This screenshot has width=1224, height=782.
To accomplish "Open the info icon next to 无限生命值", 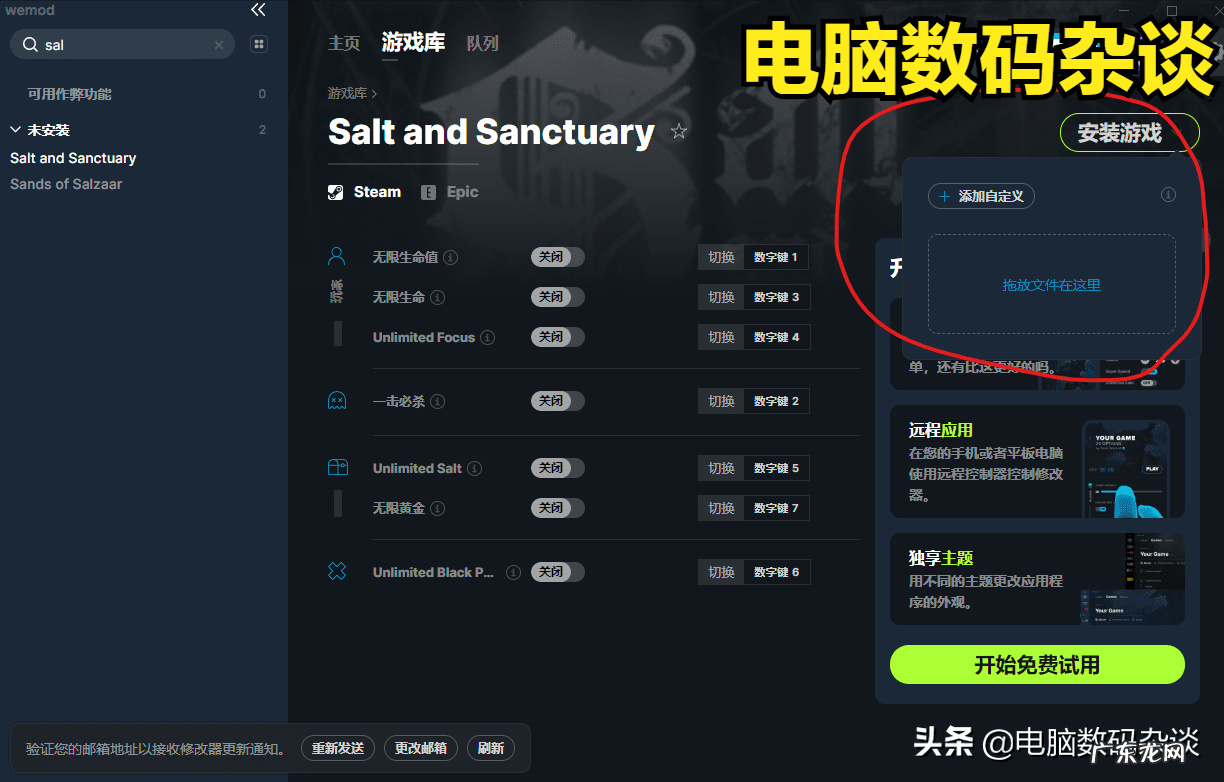I will tap(451, 257).
